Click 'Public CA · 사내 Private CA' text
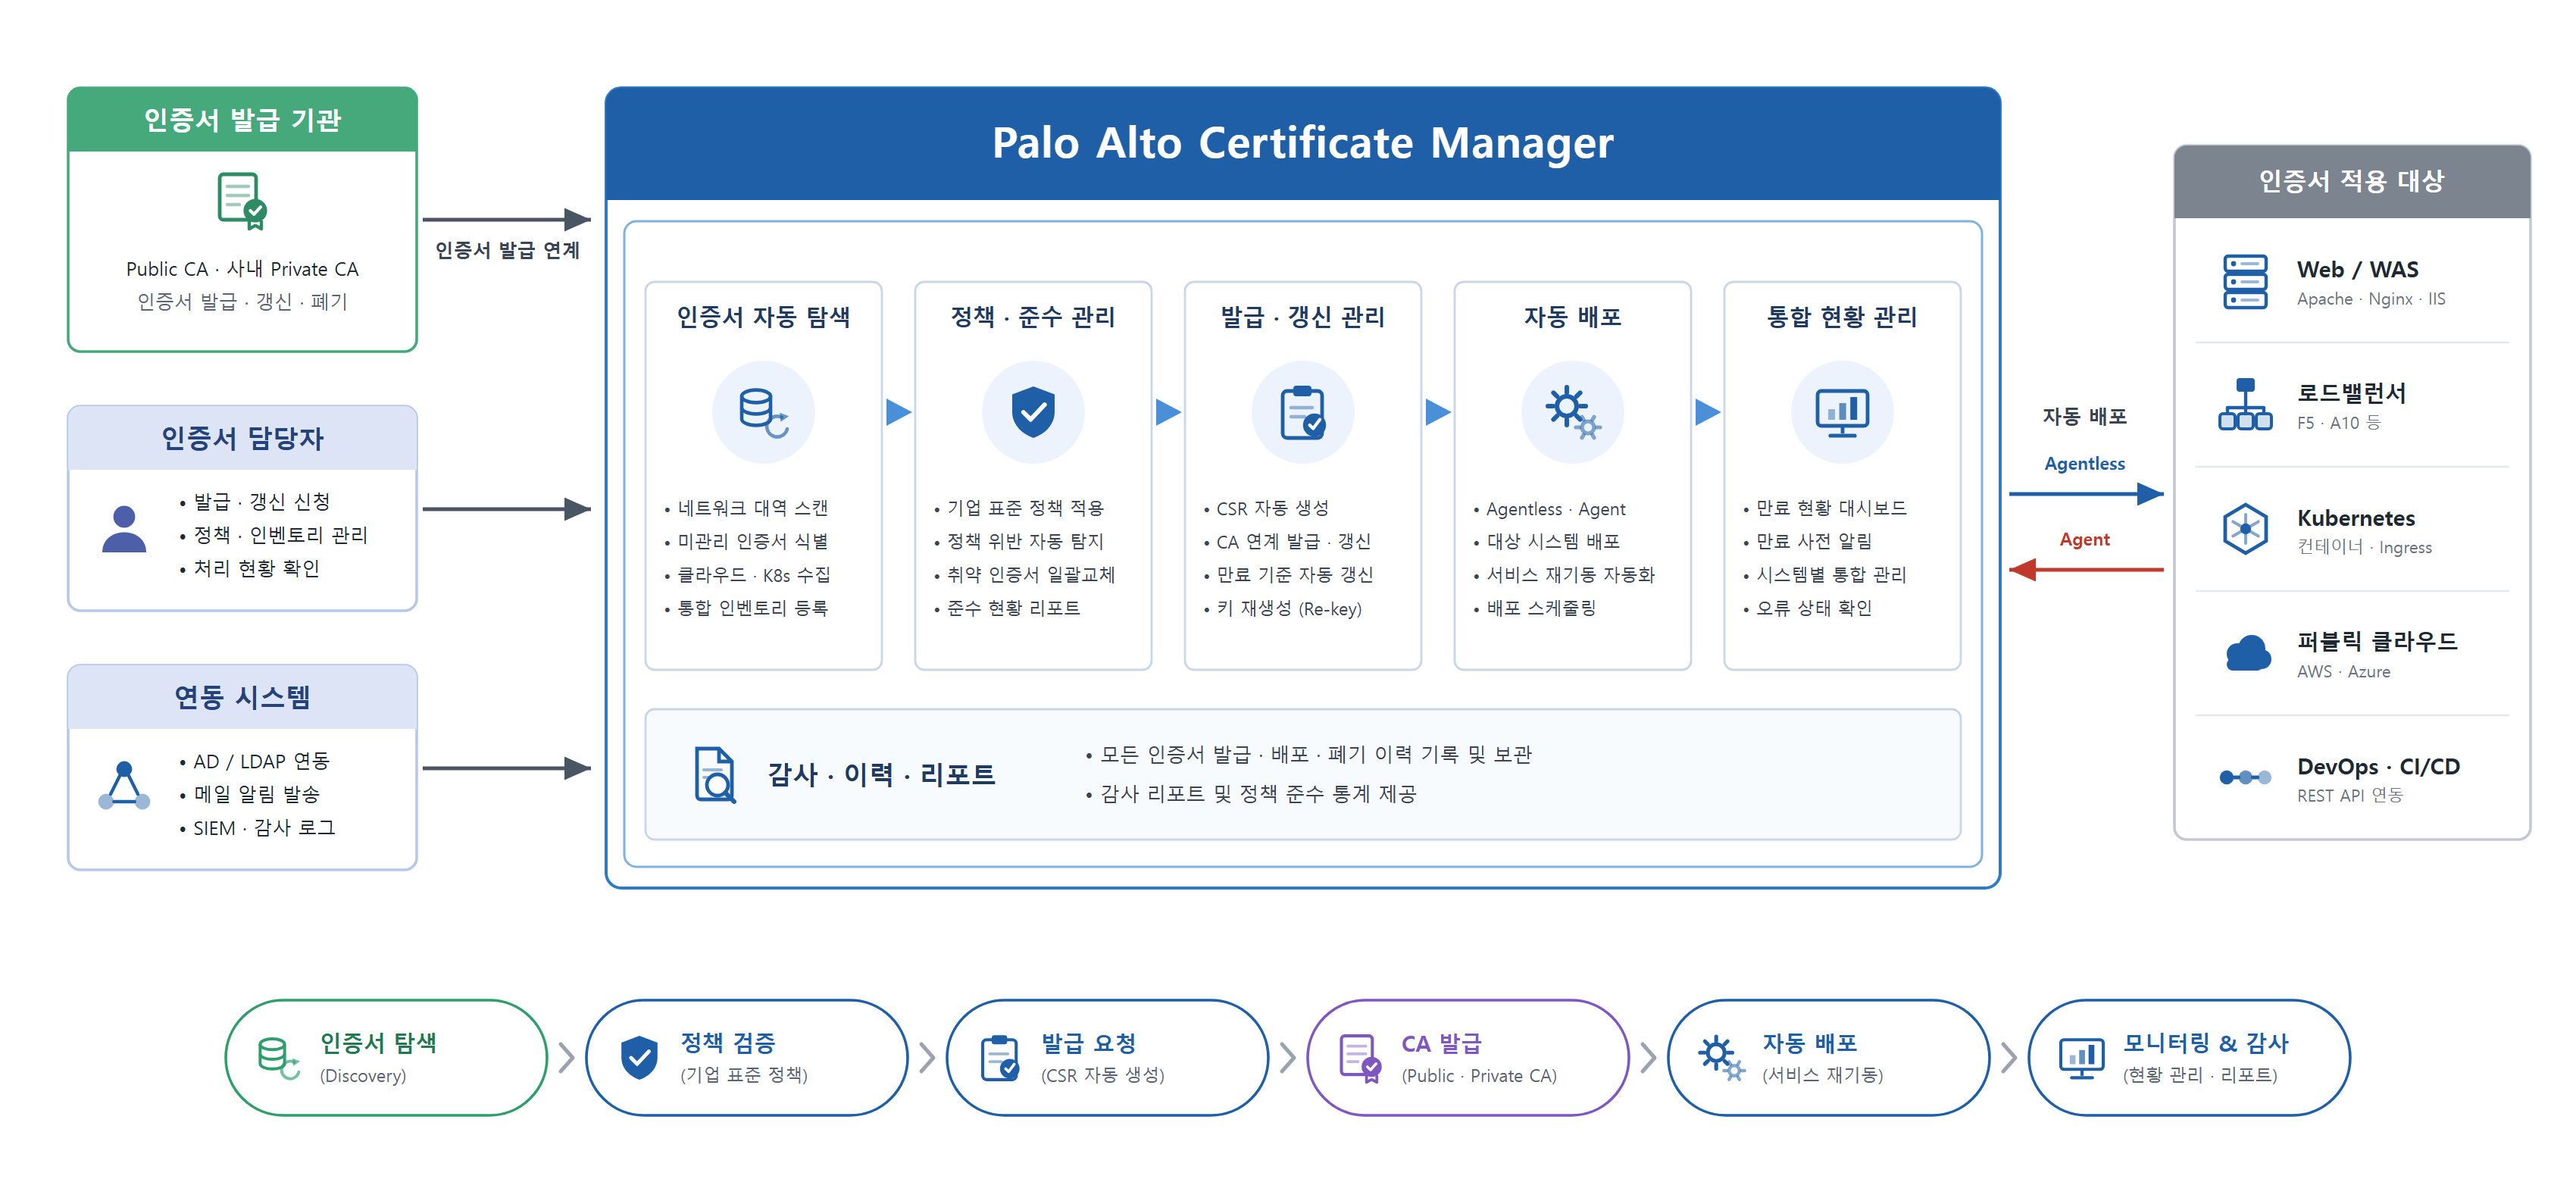 pos(242,269)
